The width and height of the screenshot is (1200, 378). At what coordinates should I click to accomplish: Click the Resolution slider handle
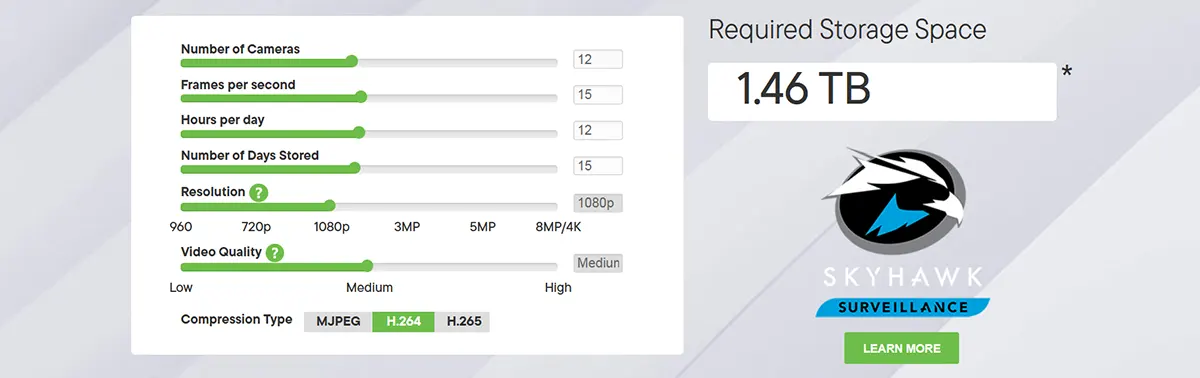[329, 205]
